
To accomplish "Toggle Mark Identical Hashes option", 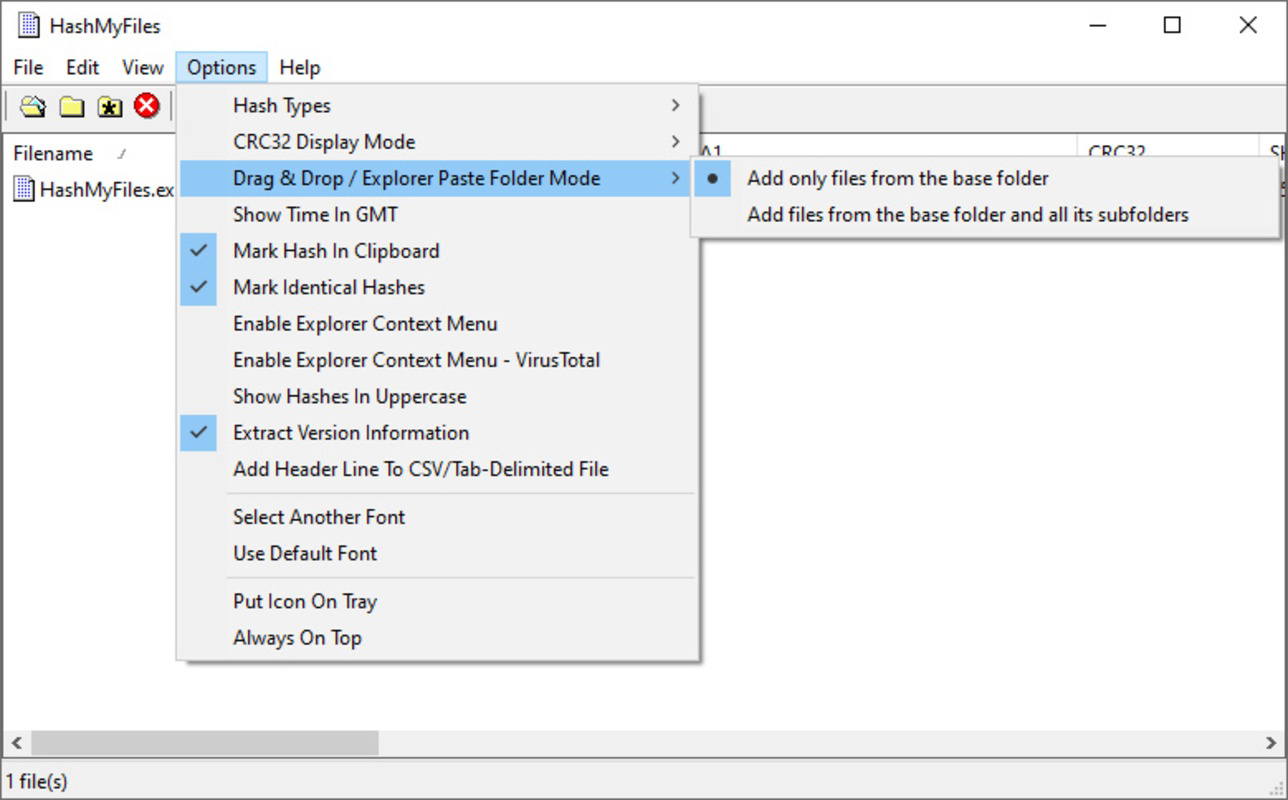I will click(435, 287).
